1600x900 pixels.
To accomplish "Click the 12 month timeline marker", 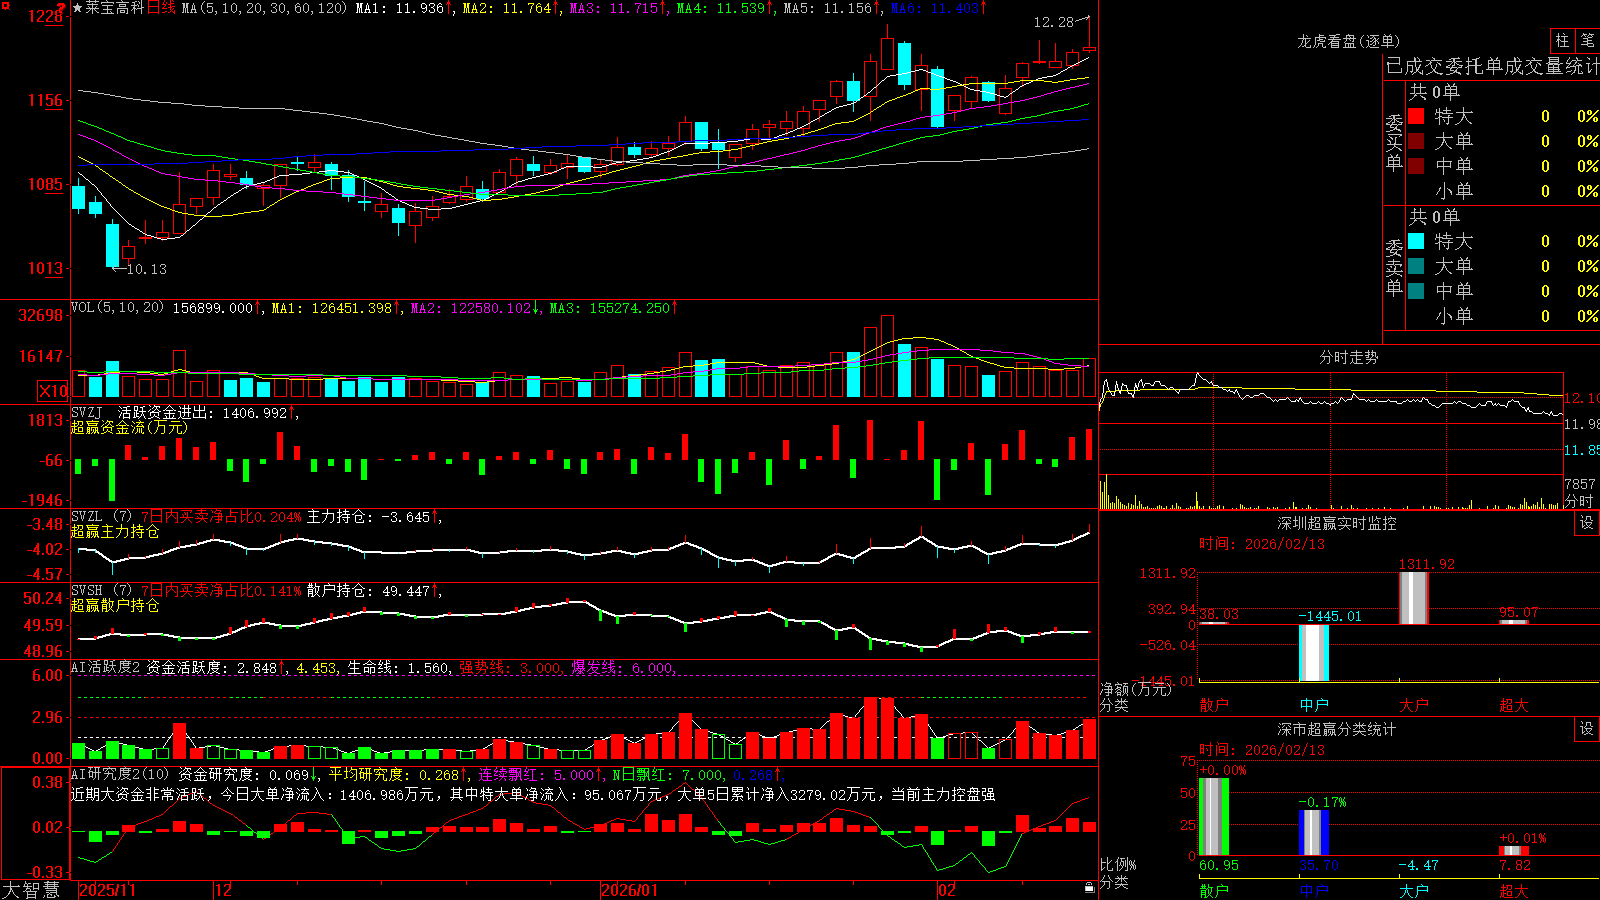I will point(224,890).
